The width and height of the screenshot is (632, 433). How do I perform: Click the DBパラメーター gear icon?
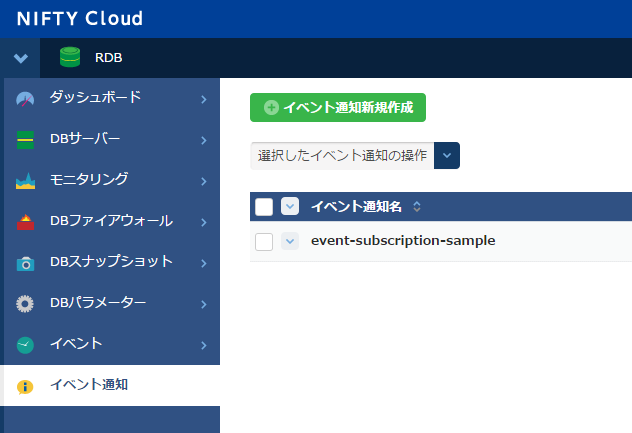pyautogui.click(x=25, y=304)
